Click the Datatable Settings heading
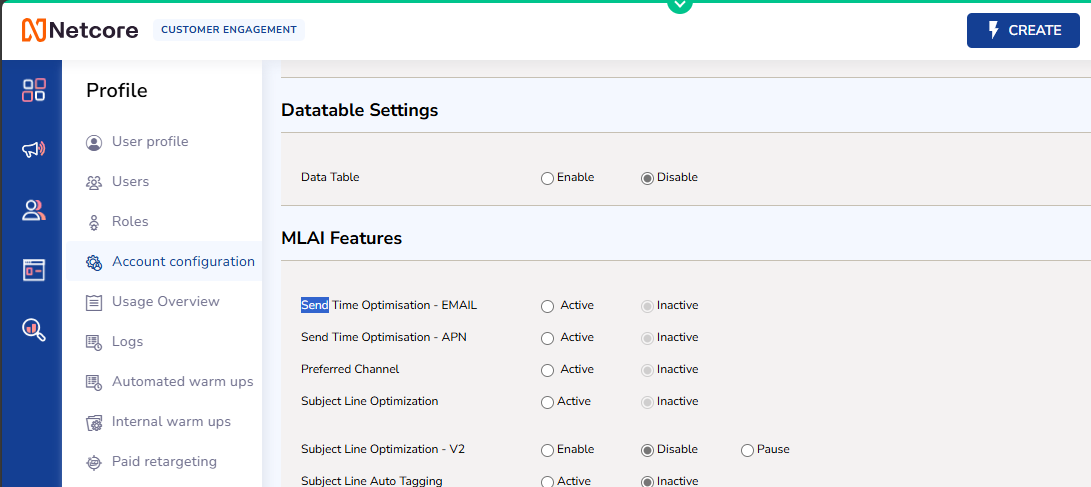This screenshot has height=487, width=1091. [x=360, y=110]
